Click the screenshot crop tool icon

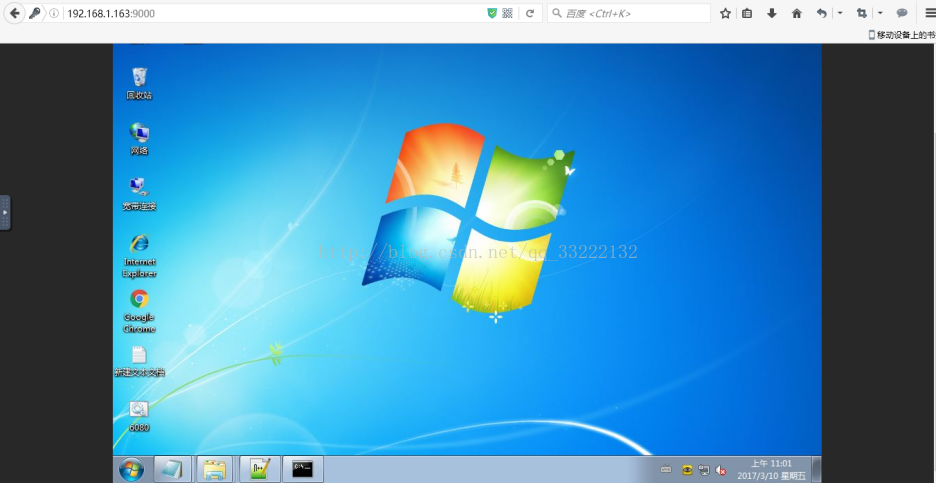(861, 13)
